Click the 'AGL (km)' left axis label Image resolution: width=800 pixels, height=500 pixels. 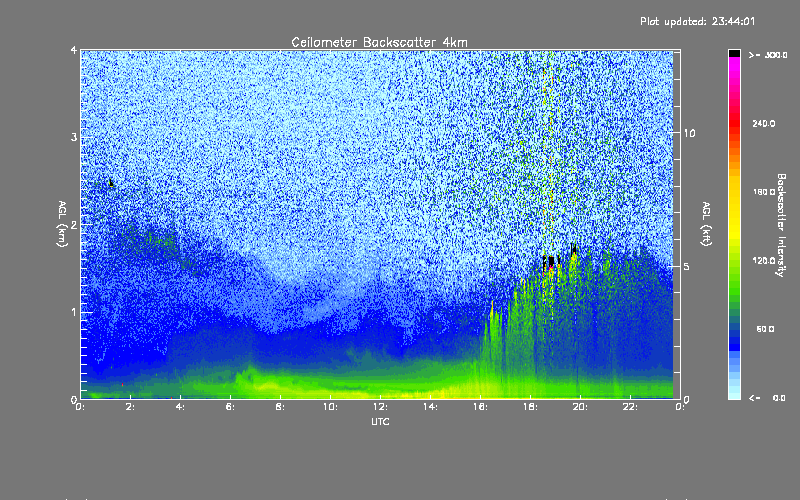tap(62, 224)
